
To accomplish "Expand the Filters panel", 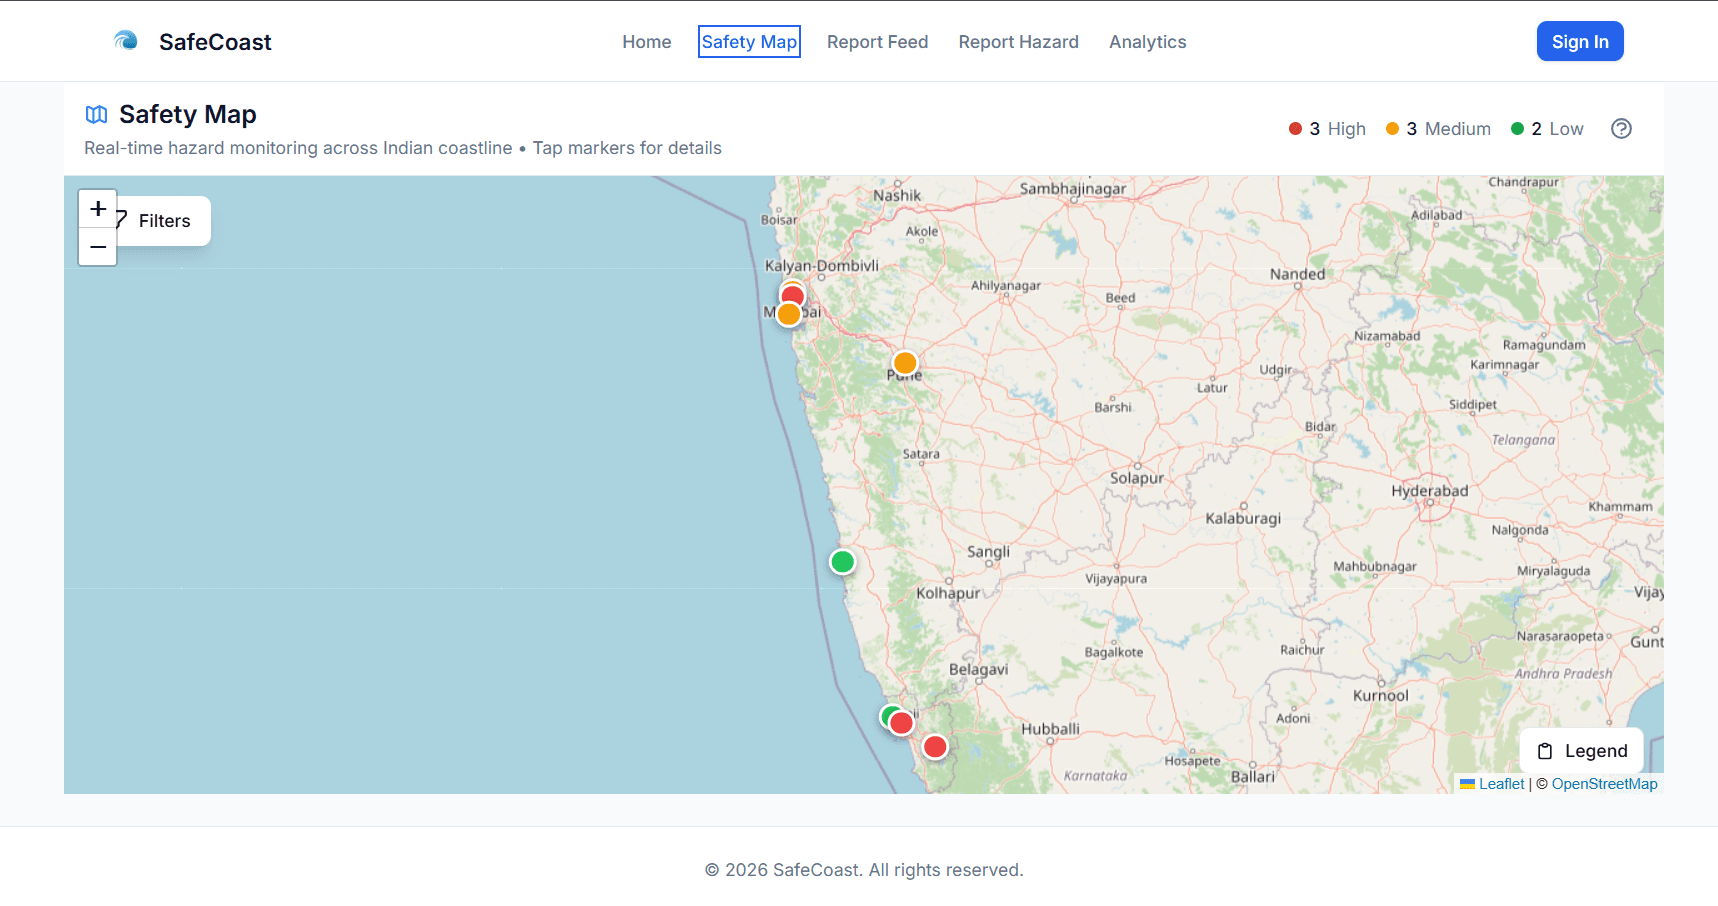I will pos(165,220).
